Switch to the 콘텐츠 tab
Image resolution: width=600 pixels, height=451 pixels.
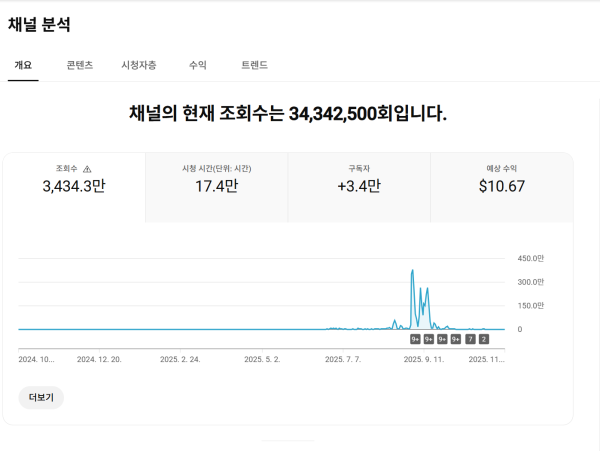[80, 65]
